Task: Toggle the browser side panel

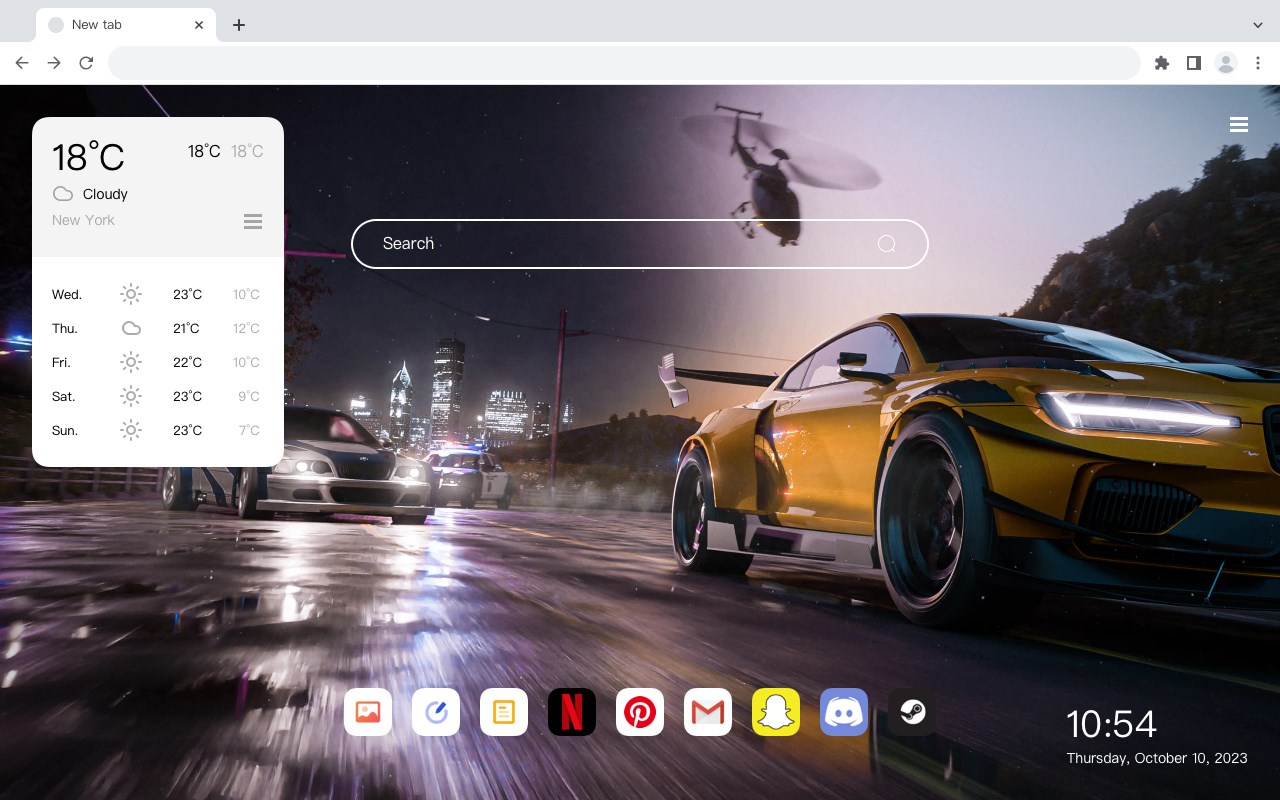Action: point(1193,63)
